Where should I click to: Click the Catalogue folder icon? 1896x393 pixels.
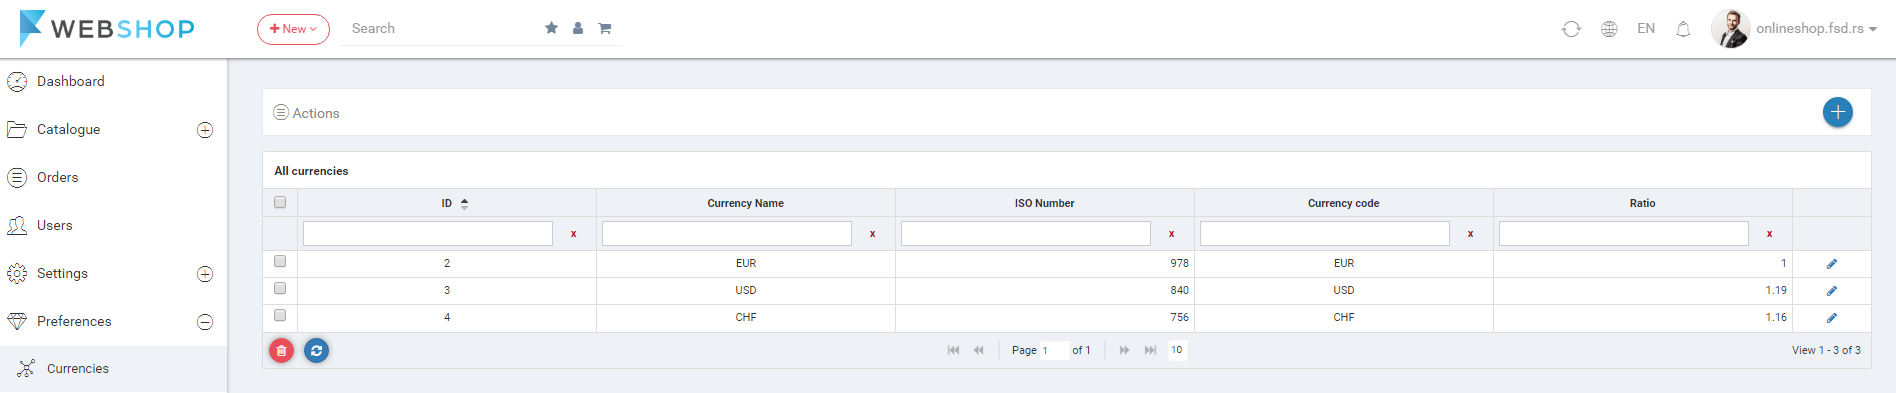pyautogui.click(x=17, y=129)
